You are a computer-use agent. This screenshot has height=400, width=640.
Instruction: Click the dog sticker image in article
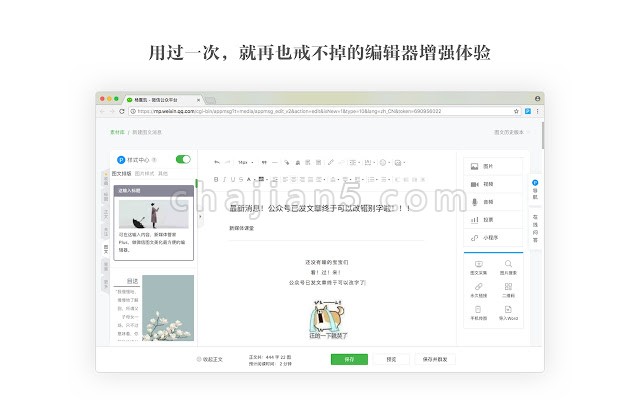[x=328, y=319]
